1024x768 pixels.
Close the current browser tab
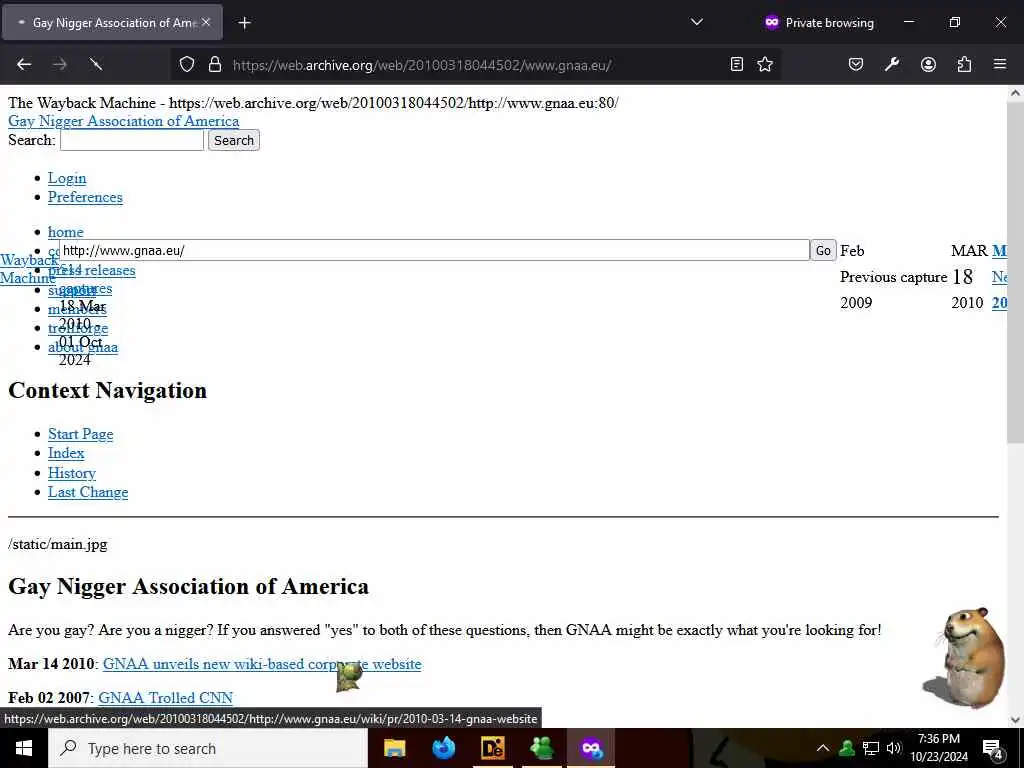pos(206,22)
